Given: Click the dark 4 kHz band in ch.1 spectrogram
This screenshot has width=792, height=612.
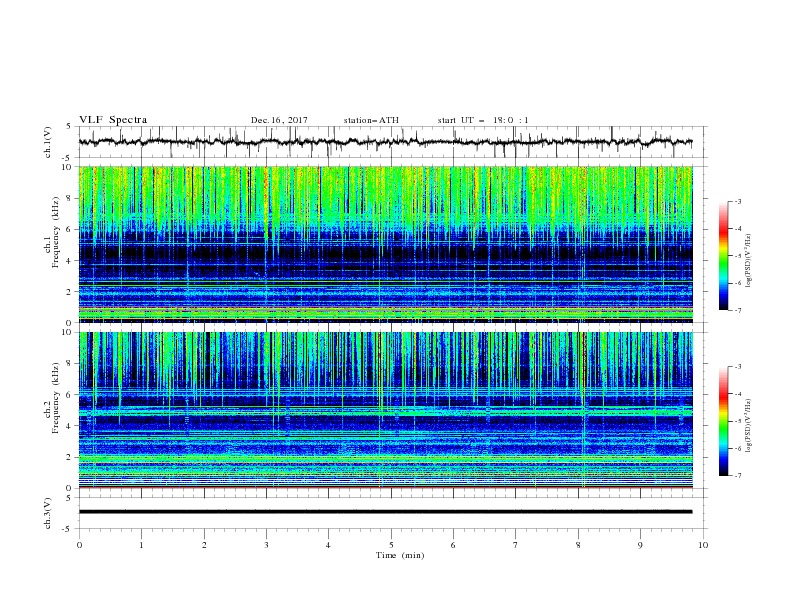Looking at the screenshot, I should pyautogui.click(x=385, y=252).
